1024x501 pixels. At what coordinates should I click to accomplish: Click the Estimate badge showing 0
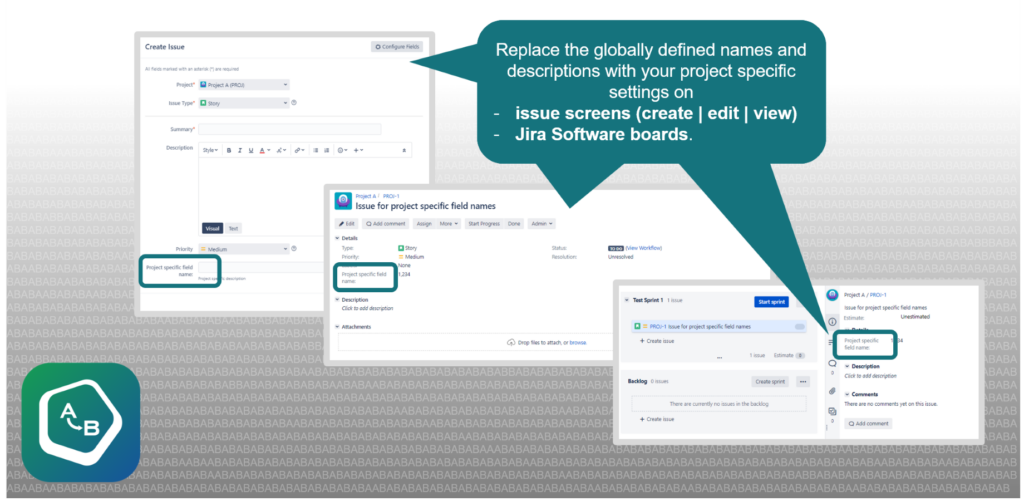click(x=800, y=356)
